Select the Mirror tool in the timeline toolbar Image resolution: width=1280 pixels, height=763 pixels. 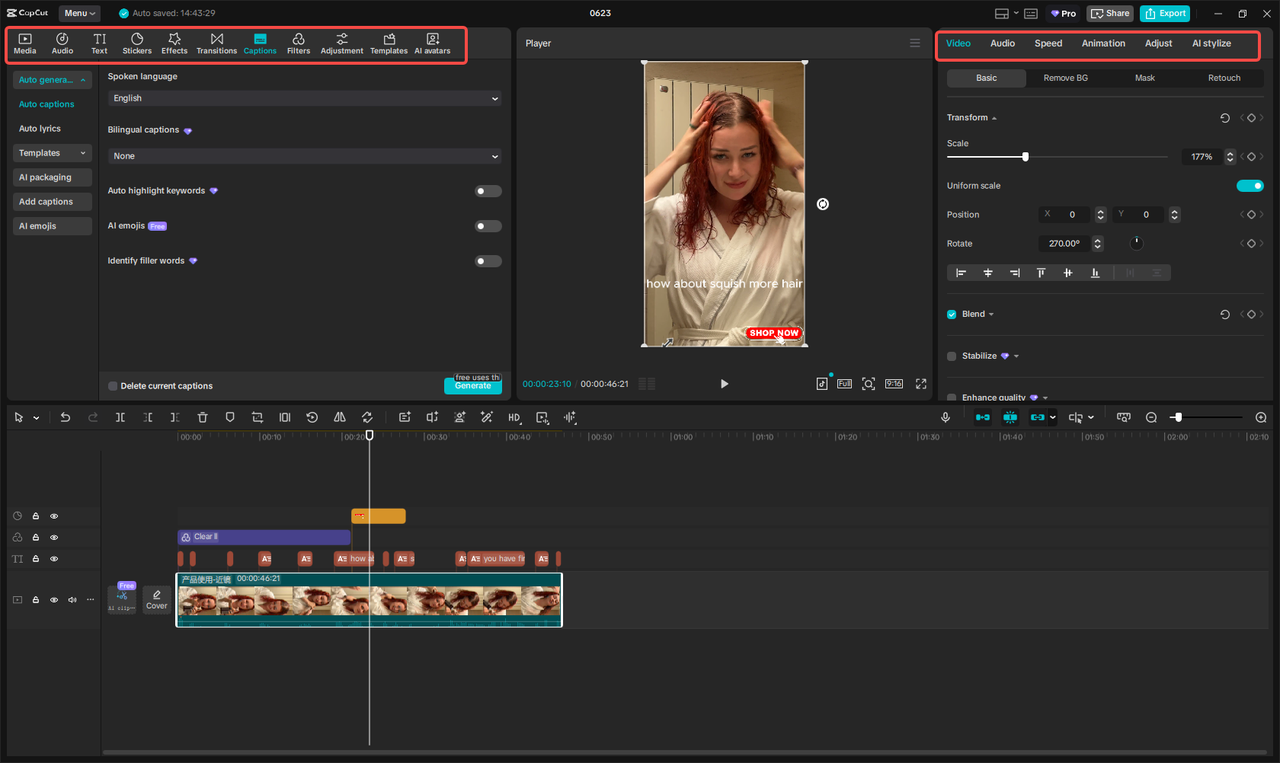(339, 417)
